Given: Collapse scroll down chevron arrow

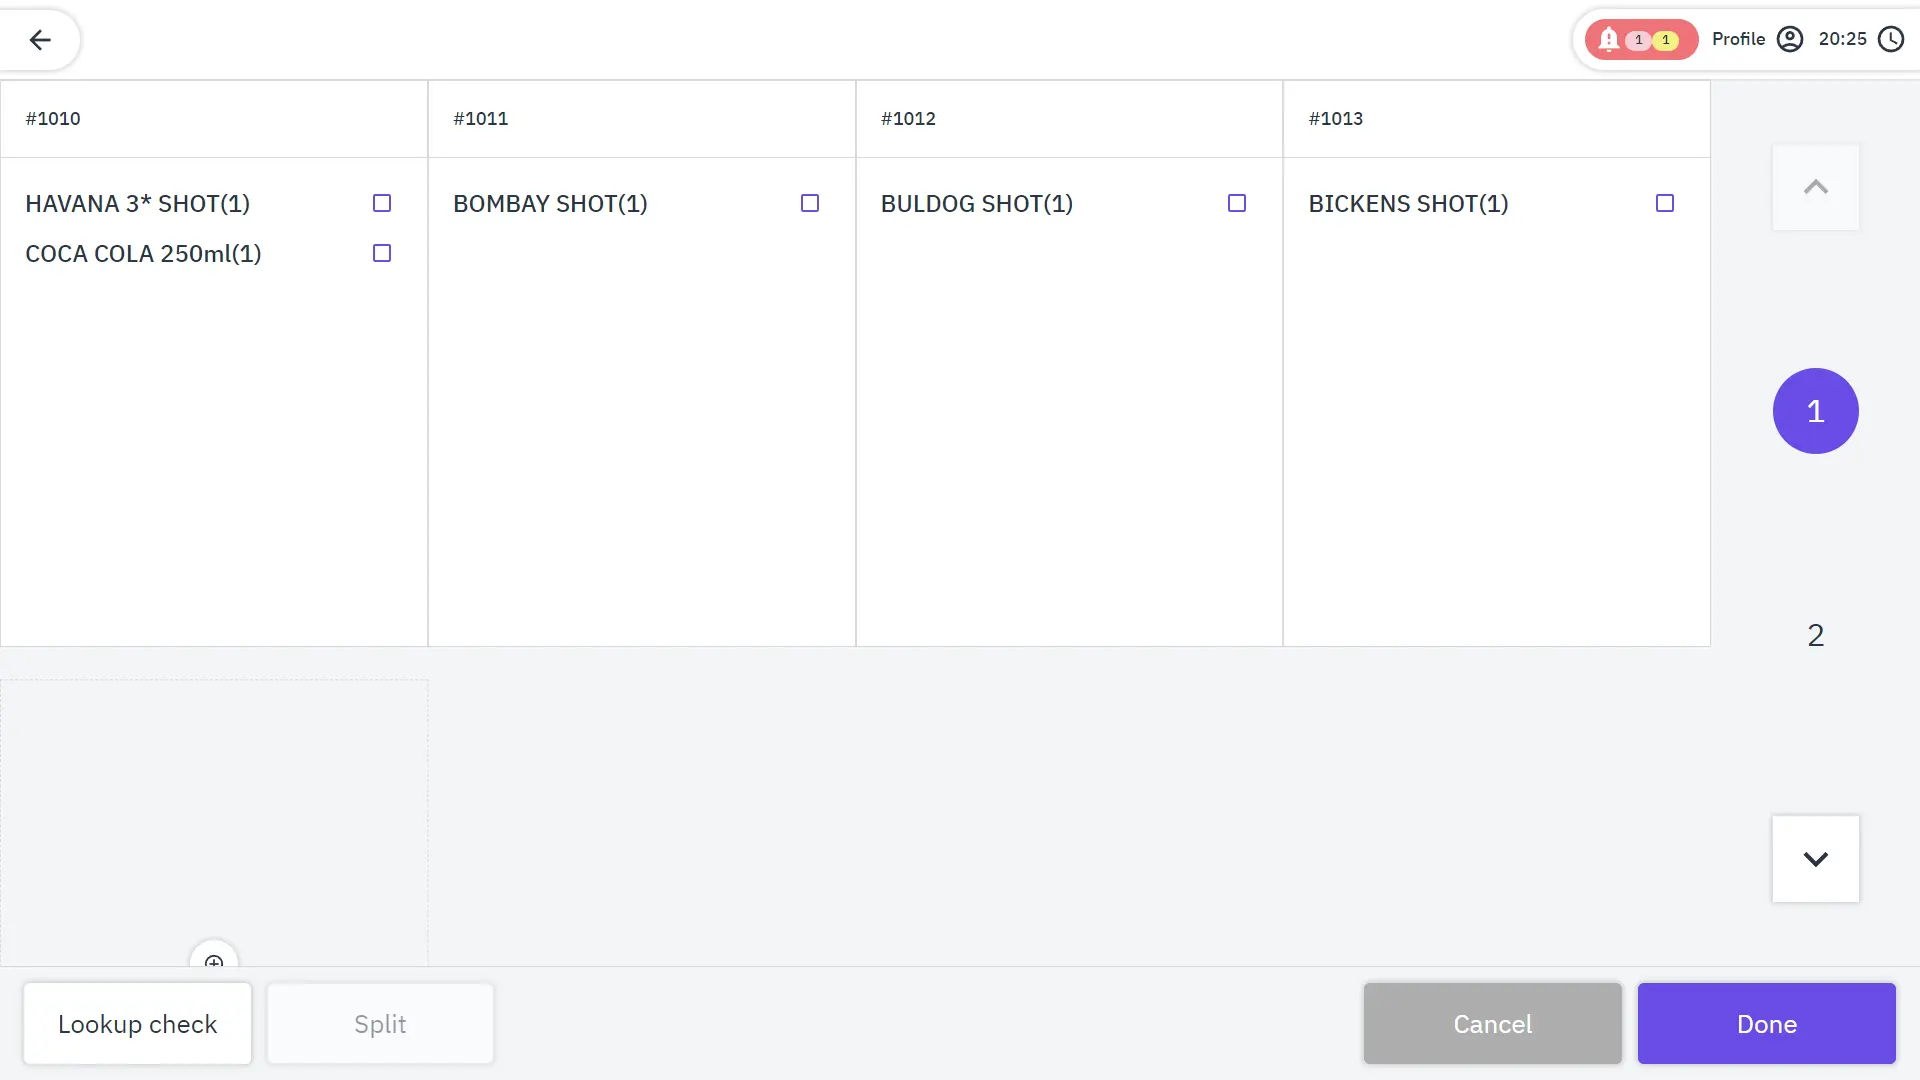Looking at the screenshot, I should 1817,858.
